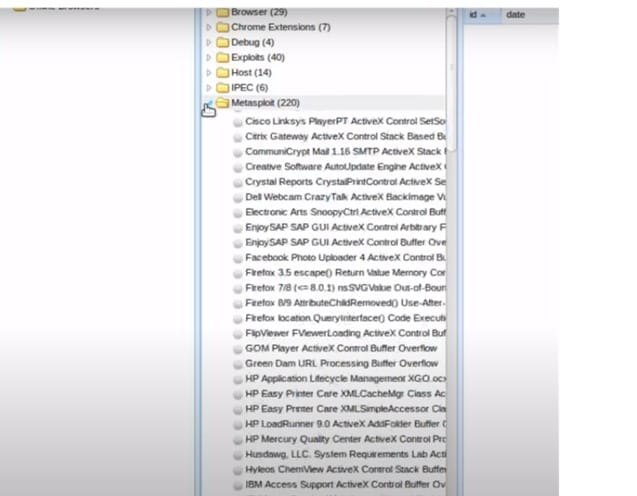Click status dot for Green Dam URL module

coord(238,364)
